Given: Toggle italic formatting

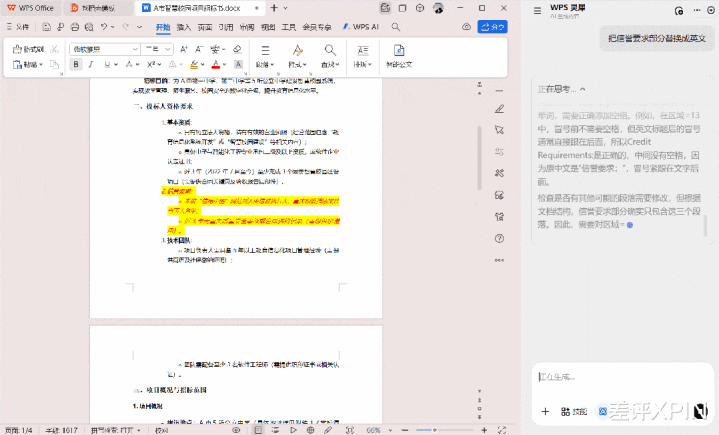Looking at the screenshot, I should 91,65.
